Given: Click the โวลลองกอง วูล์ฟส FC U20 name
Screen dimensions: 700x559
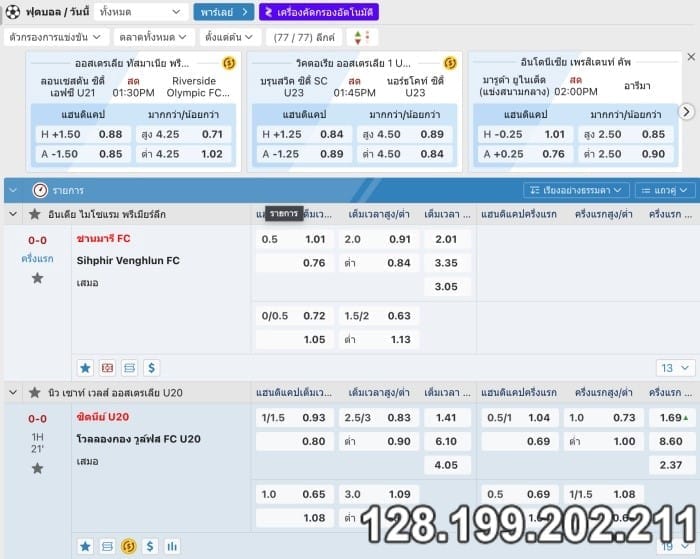Looking at the screenshot, I should (138, 439).
